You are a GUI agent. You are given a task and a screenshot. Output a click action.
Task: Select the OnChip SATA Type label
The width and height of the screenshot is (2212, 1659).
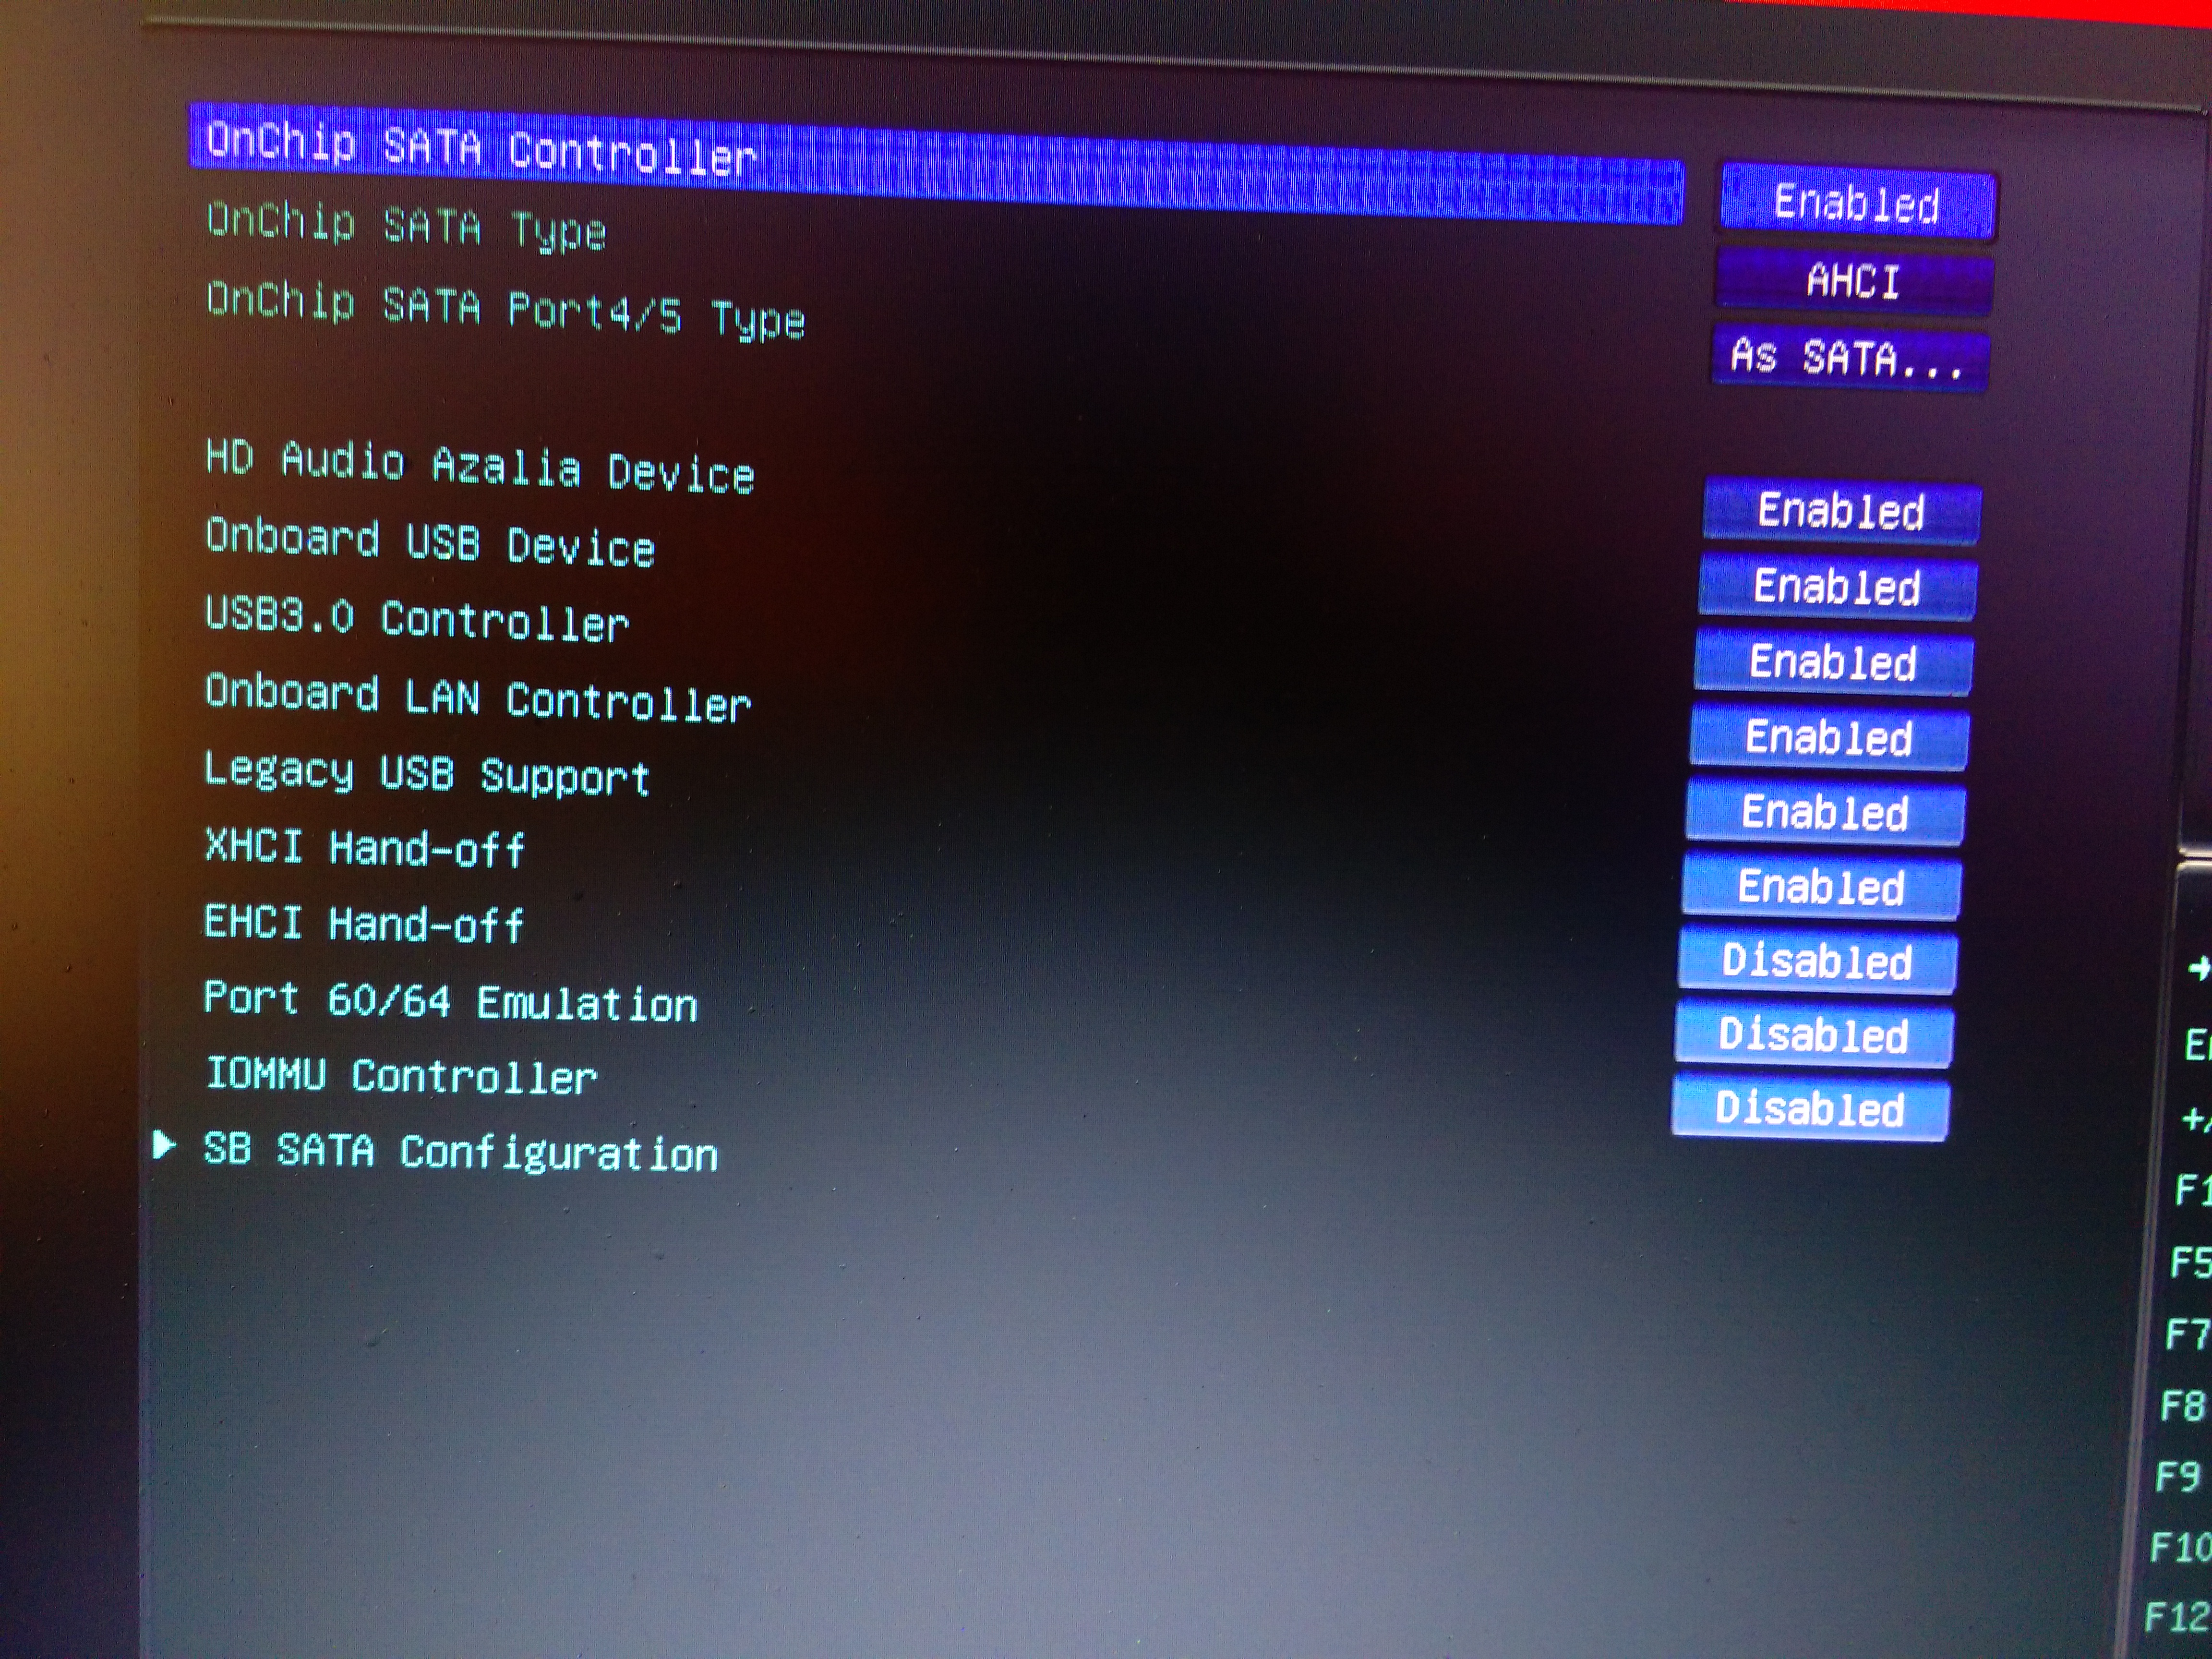[x=406, y=226]
